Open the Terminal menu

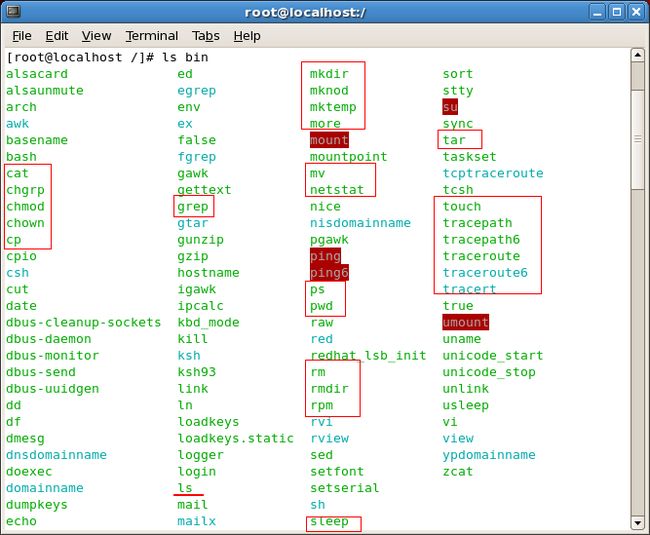point(152,36)
